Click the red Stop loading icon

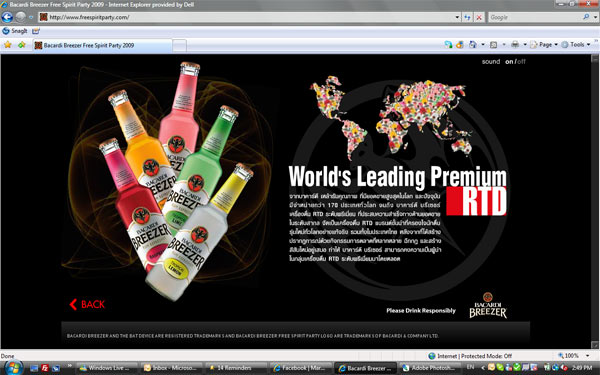click(x=479, y=17)
